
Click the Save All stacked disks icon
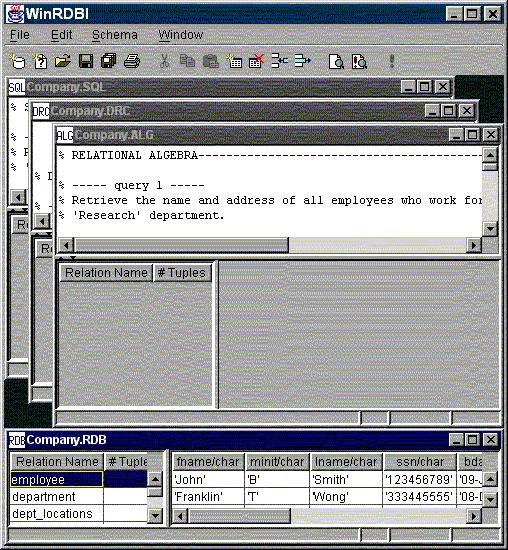108,61
